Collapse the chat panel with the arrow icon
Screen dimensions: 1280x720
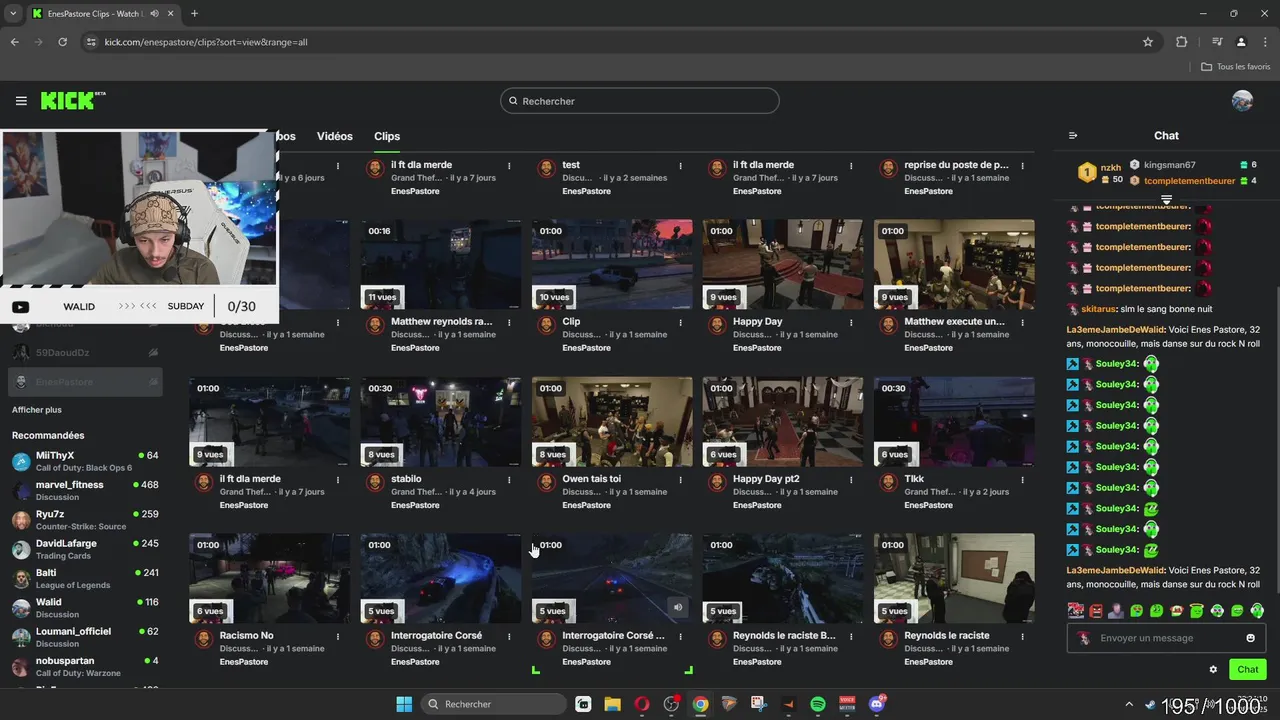(x=1073, y=136)
